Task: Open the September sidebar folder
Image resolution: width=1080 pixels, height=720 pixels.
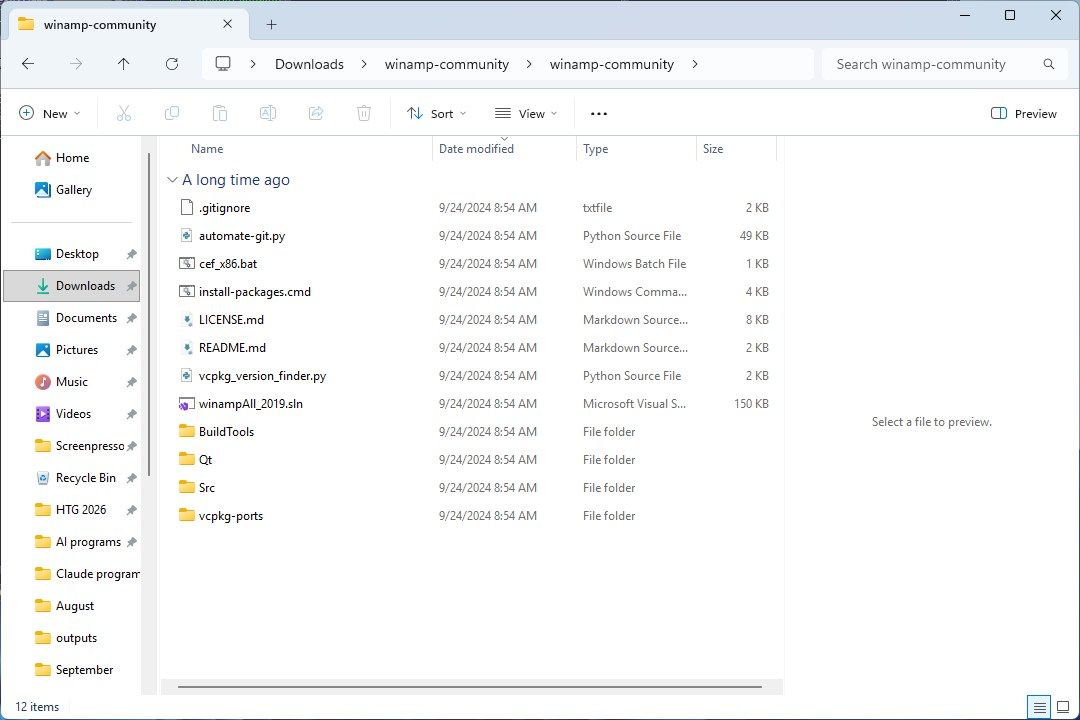Action: click(73, 670)
